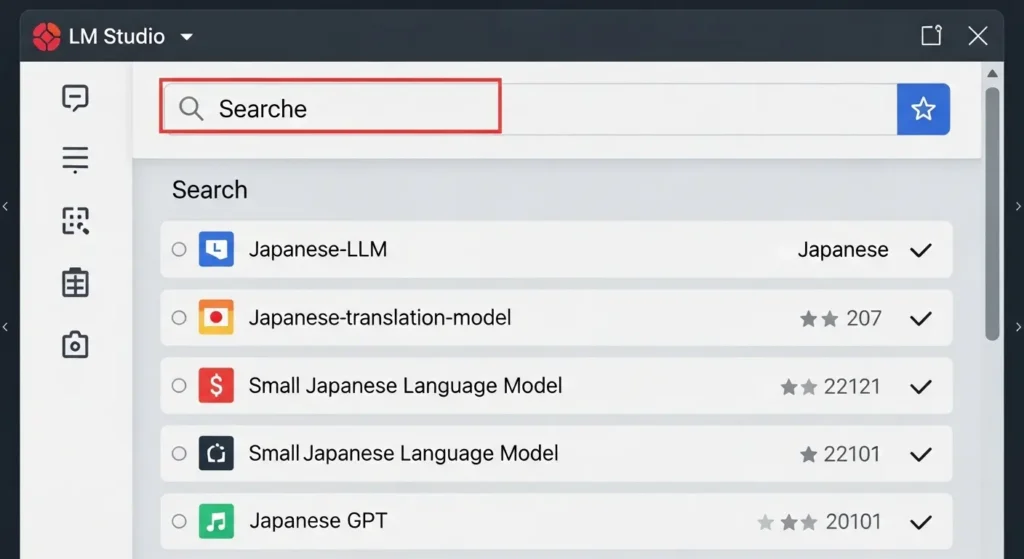
Task: Open the 'Japanese-translation-model' name
Action: (x=380, y=317)
